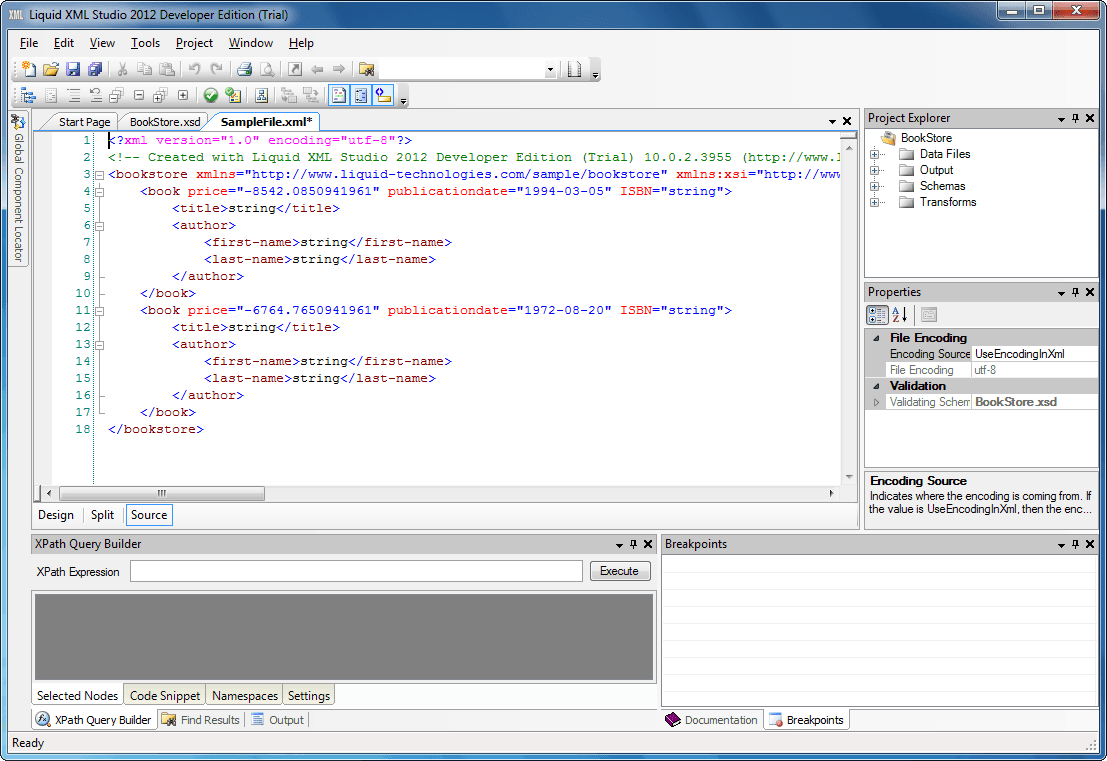Click the Navigate Forward arrow icon
1107x761 pixels.
tap(339, 69)
